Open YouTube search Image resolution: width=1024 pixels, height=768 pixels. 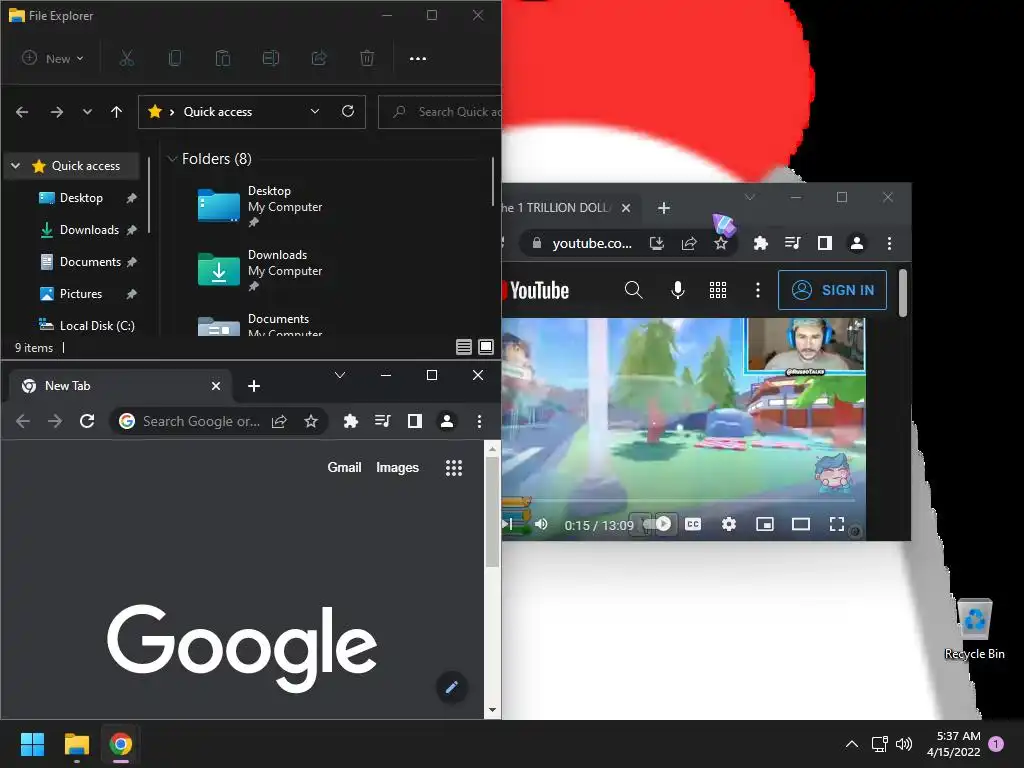click(x=633, y=290)
